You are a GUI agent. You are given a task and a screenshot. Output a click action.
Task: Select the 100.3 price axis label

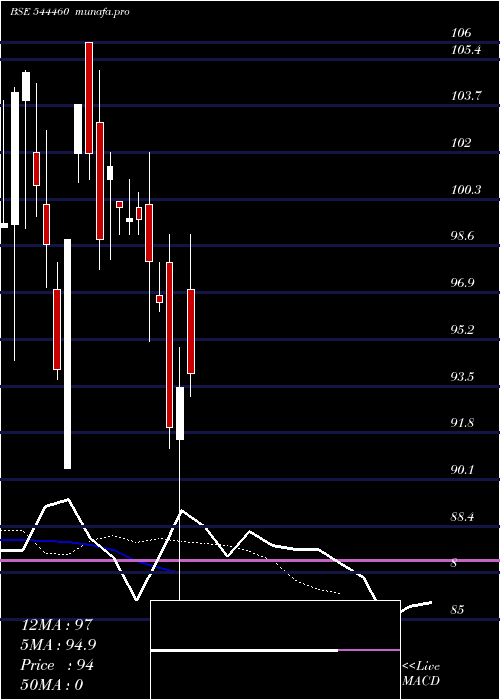pyautogui.click(x=466, y=190)
